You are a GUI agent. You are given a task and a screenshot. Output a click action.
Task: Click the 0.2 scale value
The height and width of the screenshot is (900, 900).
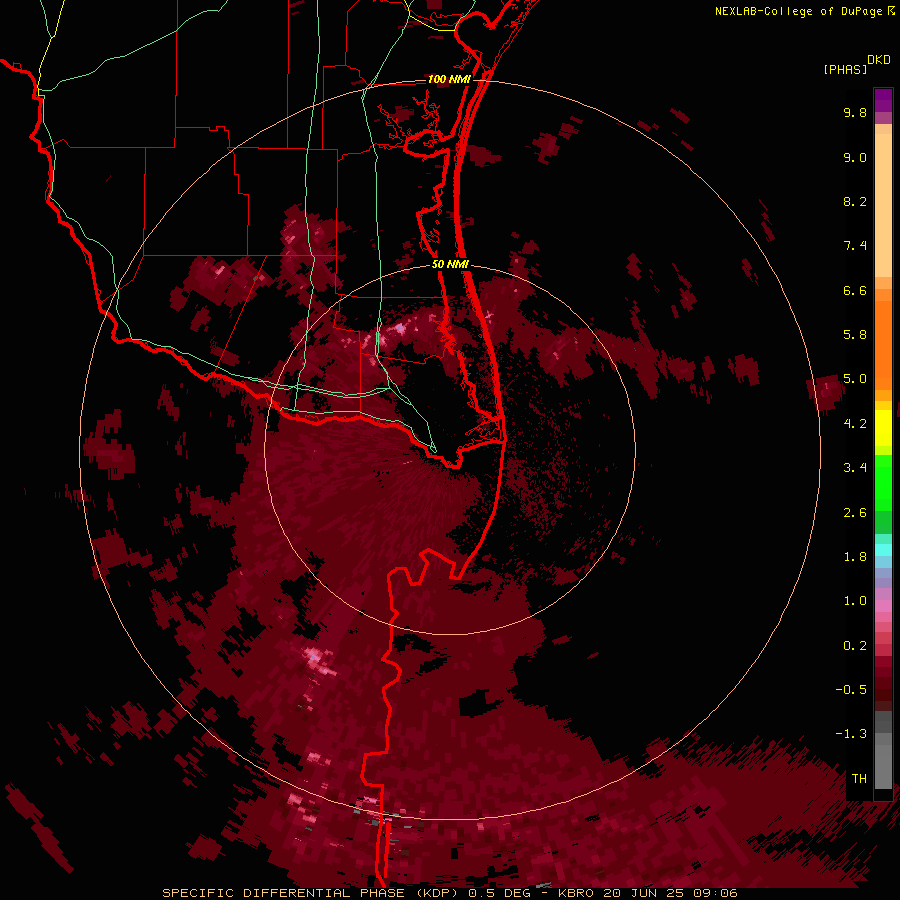pyautogui.click(x=855, y=646)
